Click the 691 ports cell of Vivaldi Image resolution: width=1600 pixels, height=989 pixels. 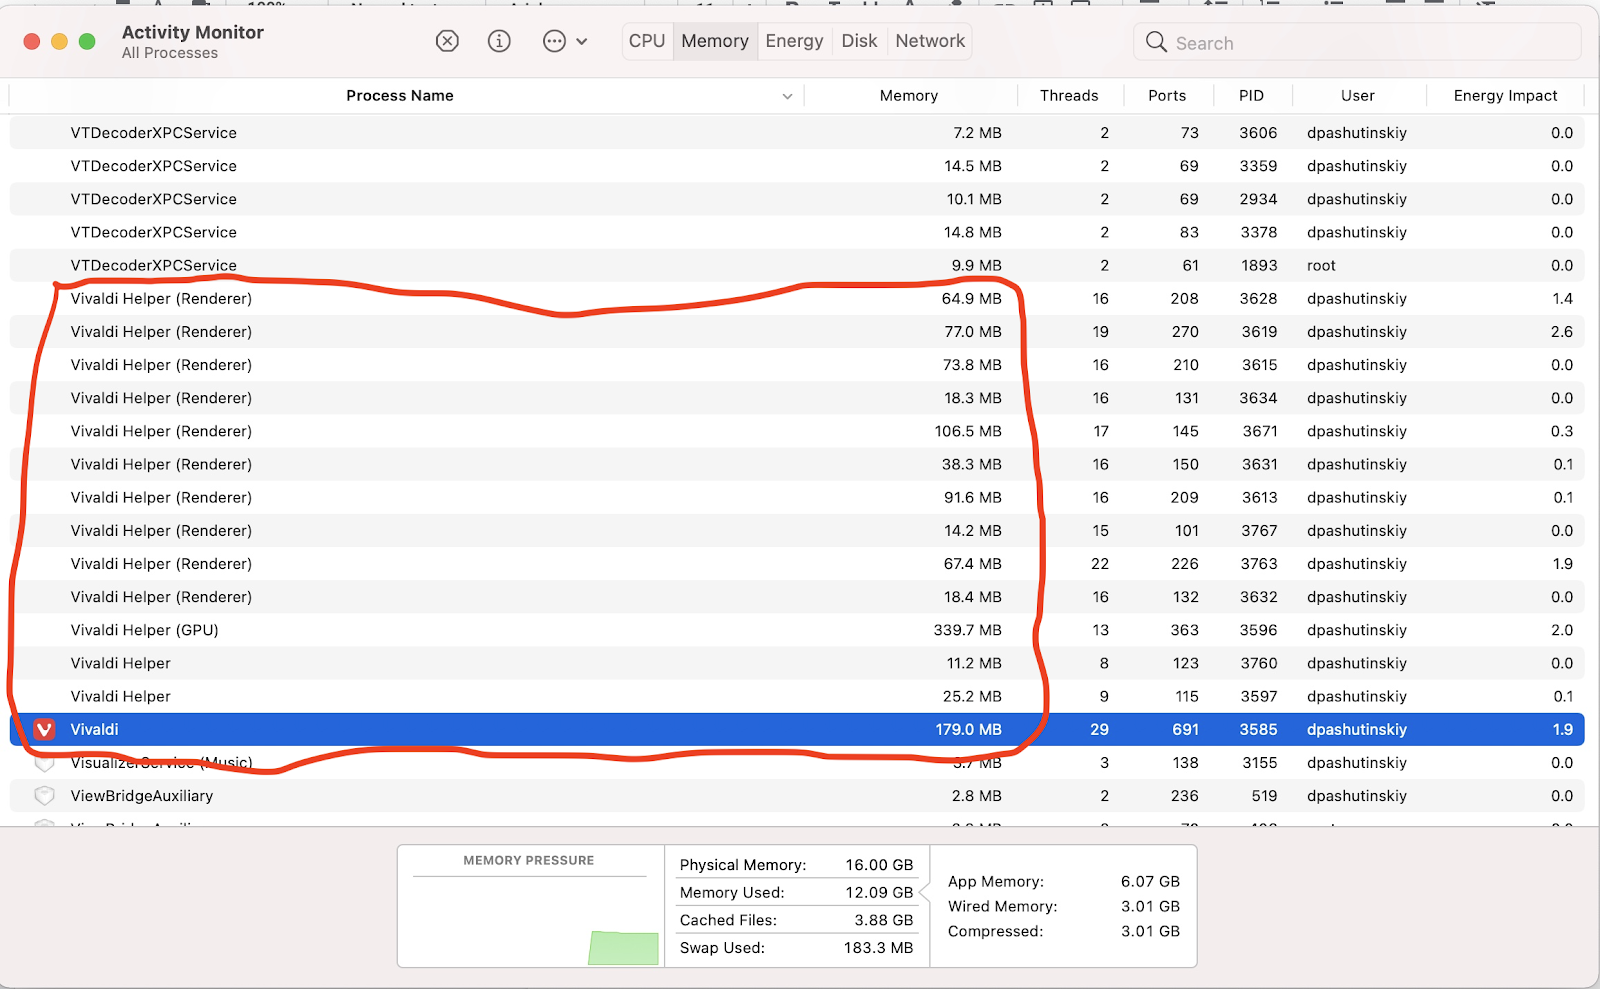(1185, 729)
